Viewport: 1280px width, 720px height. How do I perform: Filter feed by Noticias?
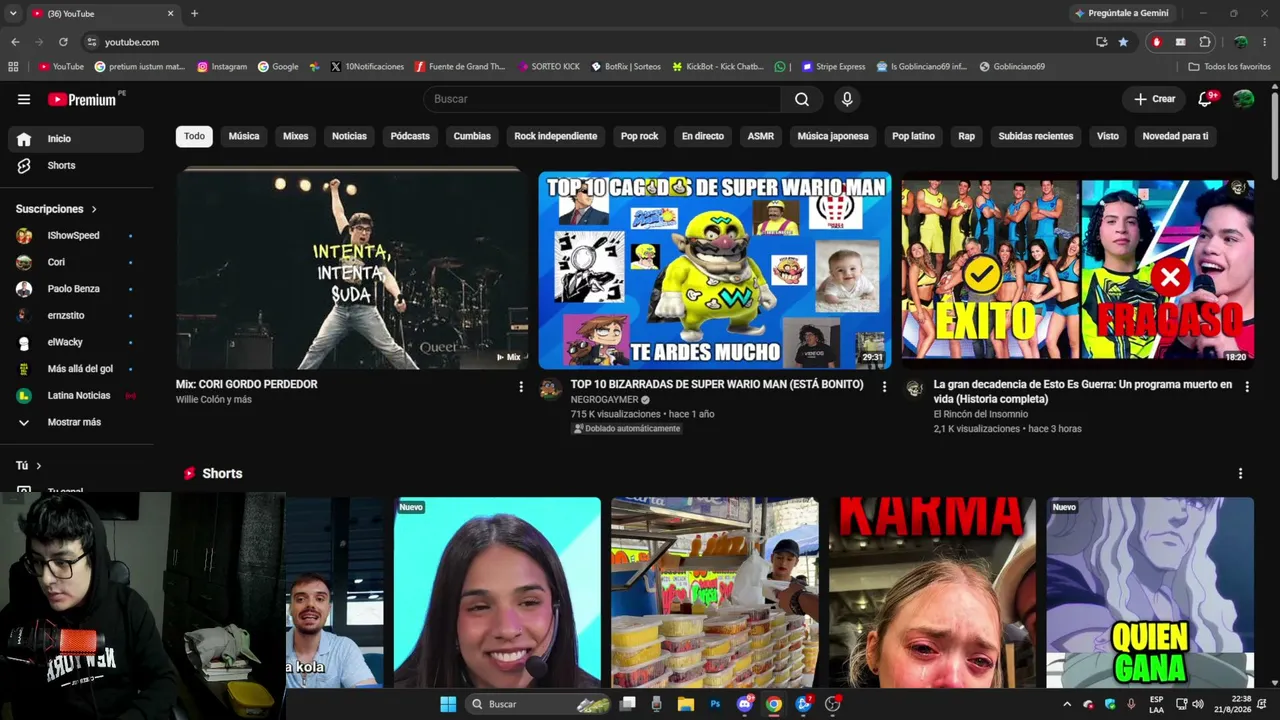(x=349, y=136)
